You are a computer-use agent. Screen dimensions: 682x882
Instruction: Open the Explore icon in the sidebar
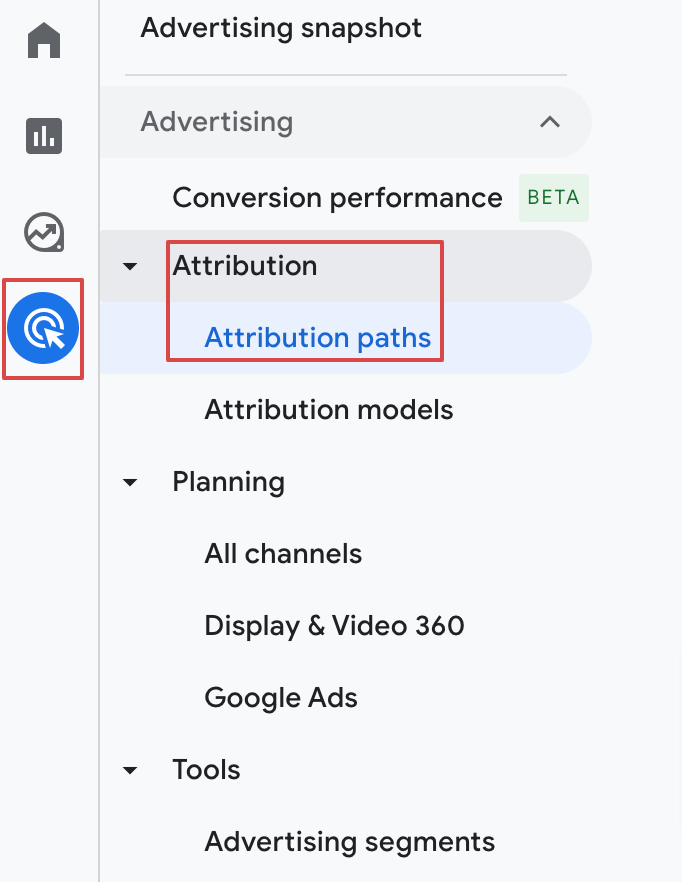pyautogui.click(x=44, y=232)
